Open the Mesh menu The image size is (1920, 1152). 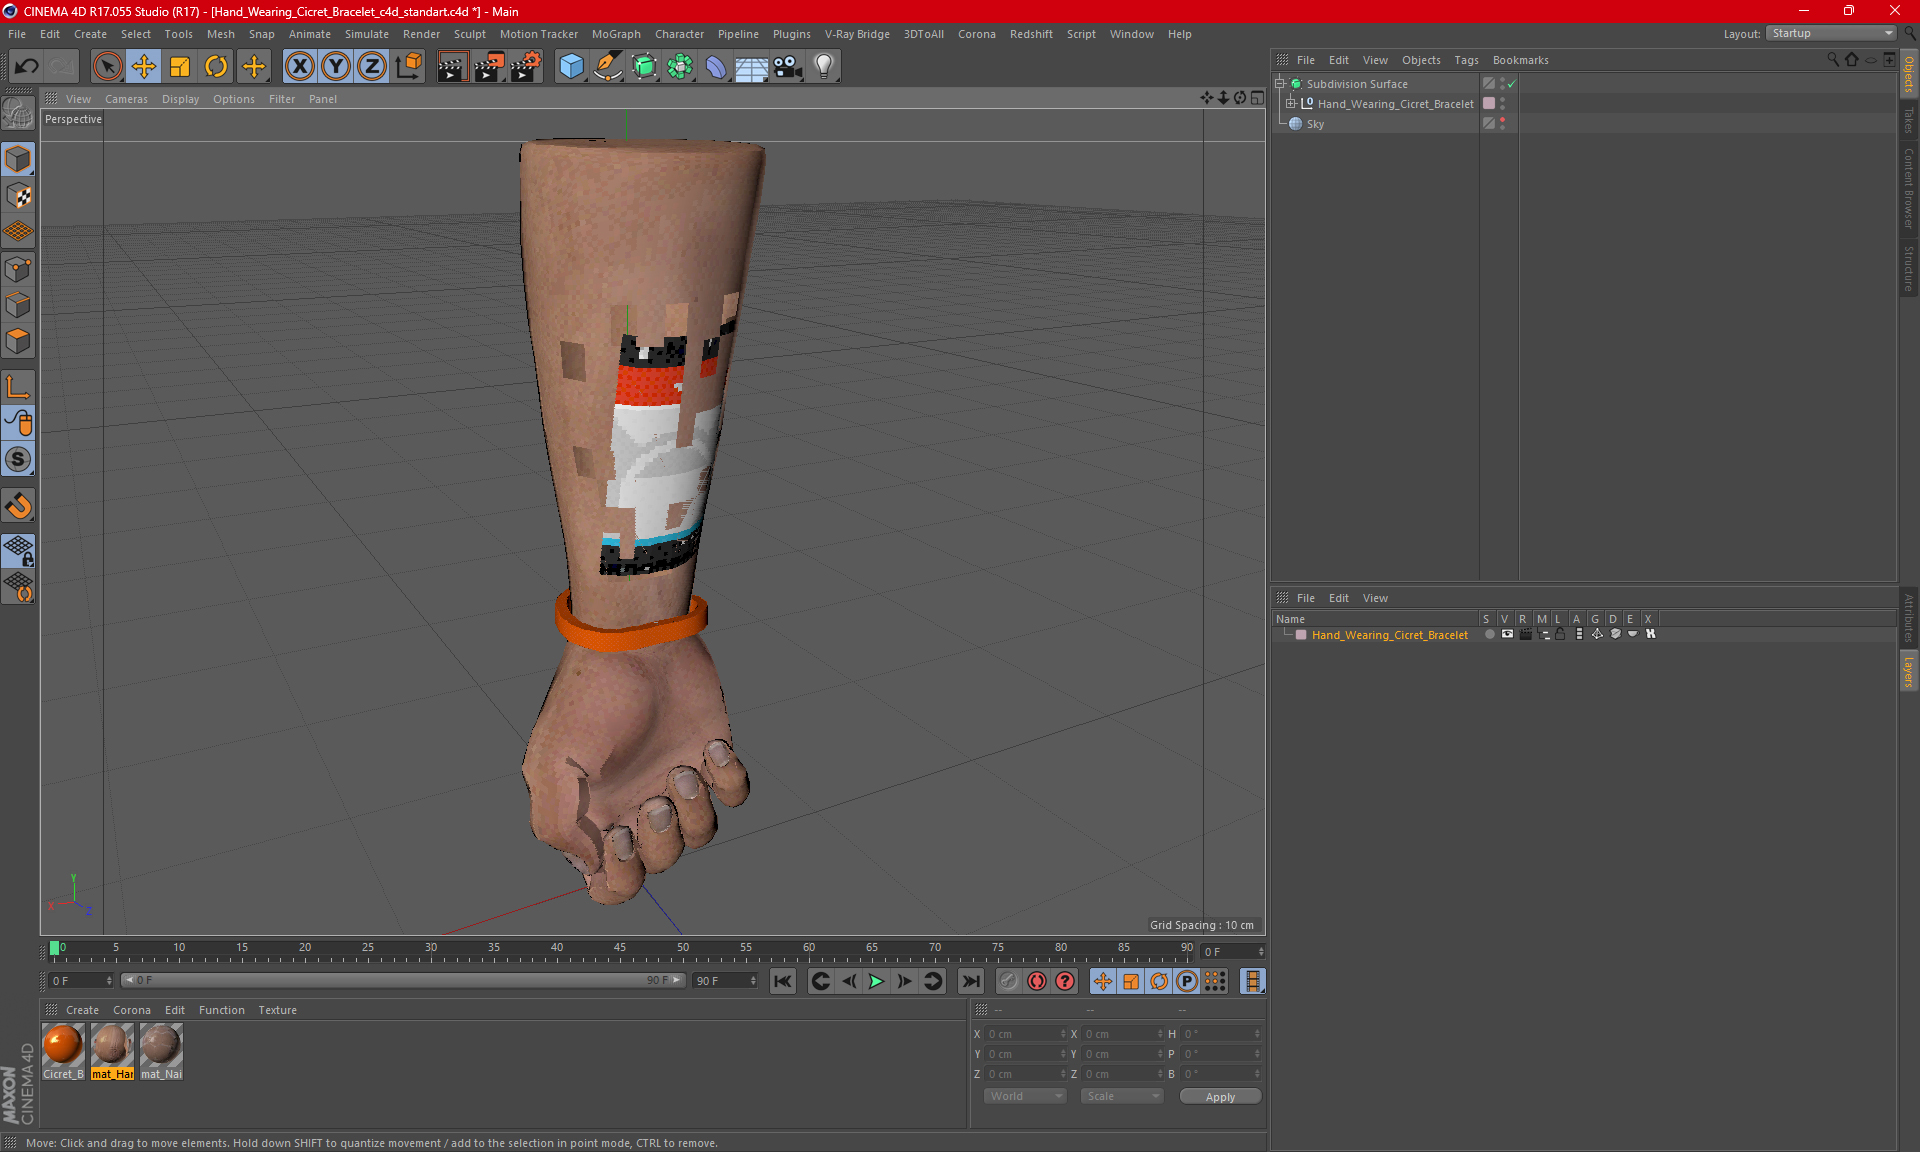(220, 34)
